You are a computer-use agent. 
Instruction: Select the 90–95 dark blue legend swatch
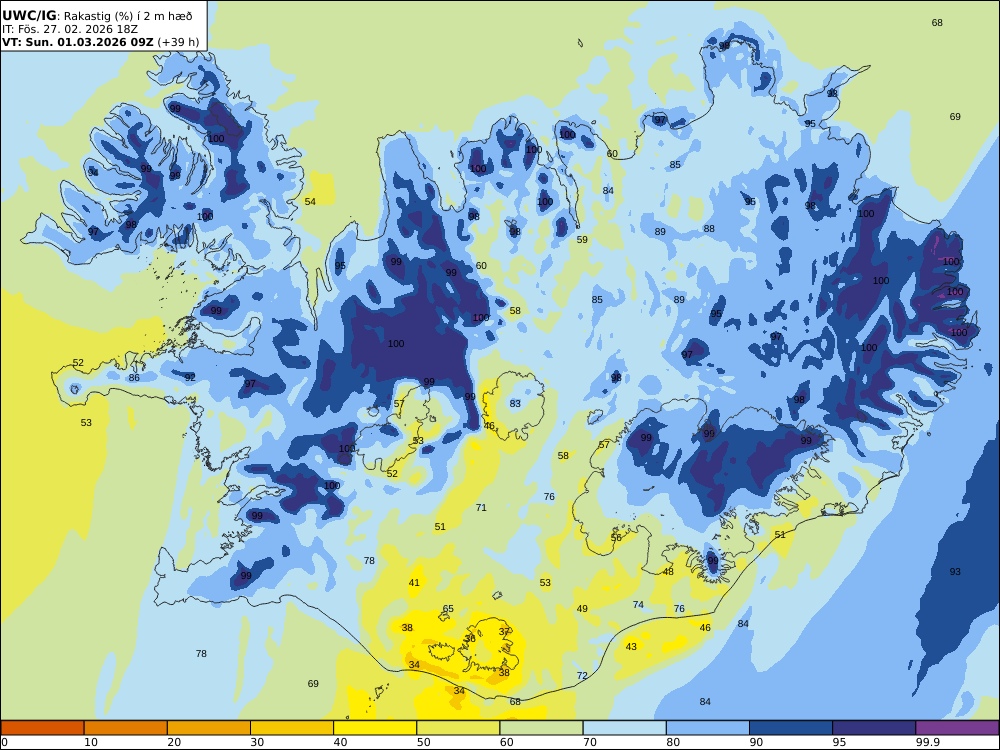coord(791,728)
